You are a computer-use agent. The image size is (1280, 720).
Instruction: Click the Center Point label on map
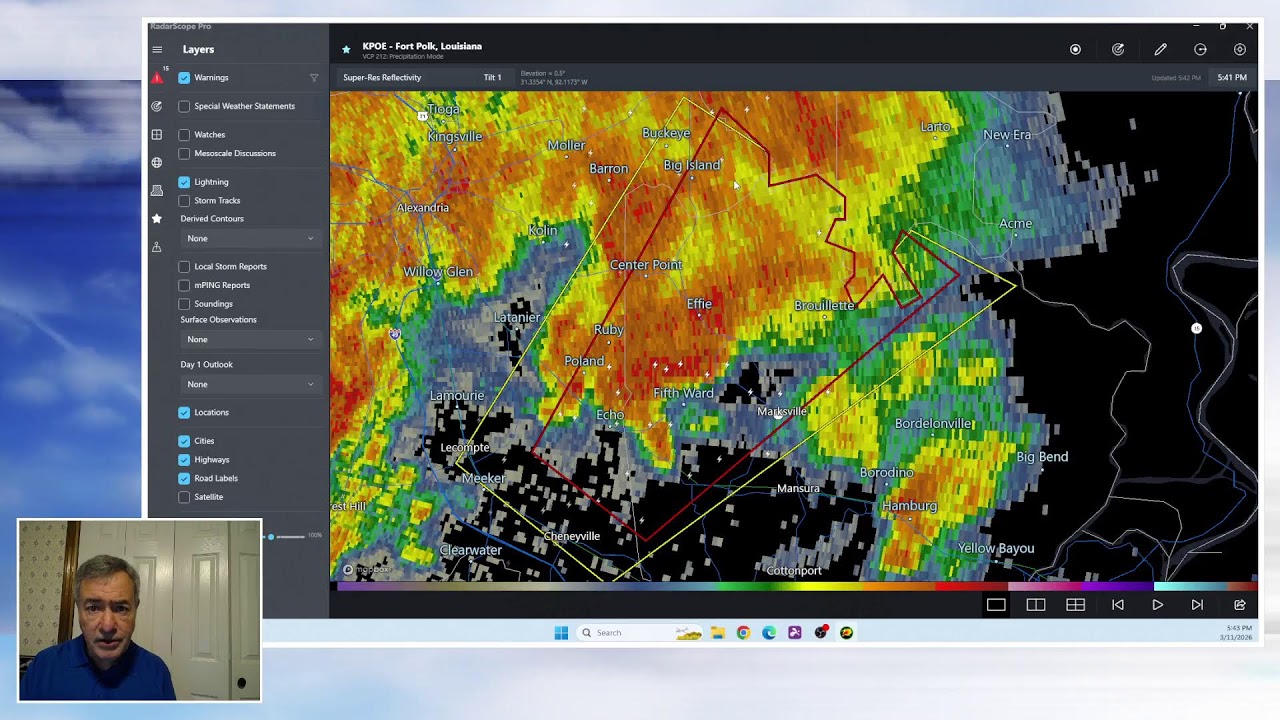click(646, 264)
